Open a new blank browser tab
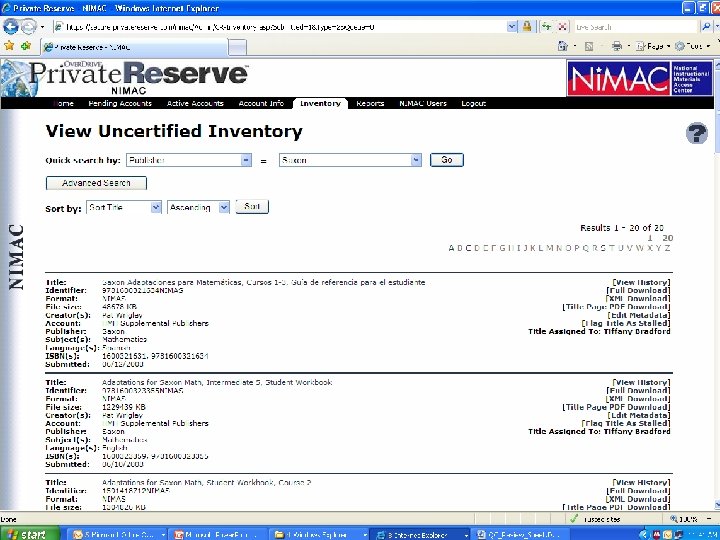 click(x=237, y=47)
